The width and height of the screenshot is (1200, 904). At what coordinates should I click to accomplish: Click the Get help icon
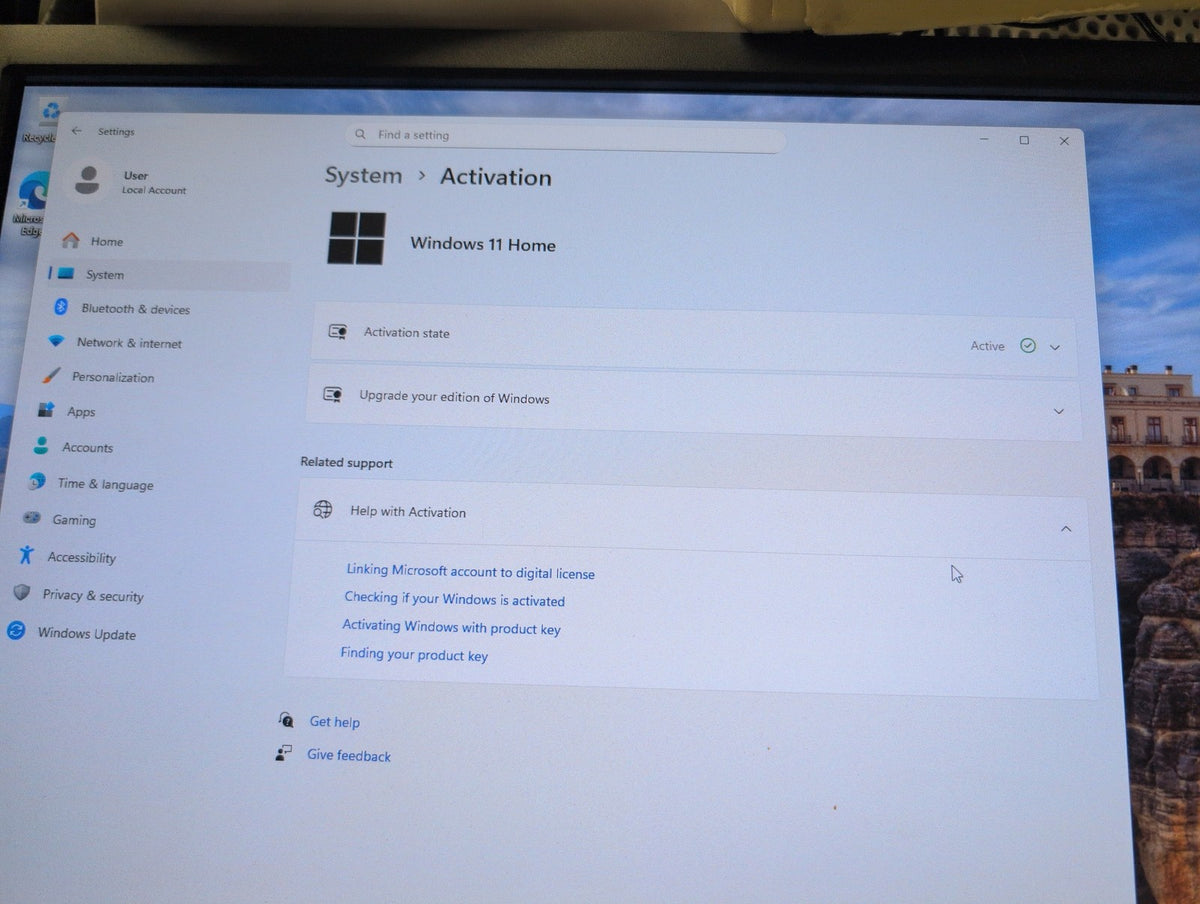tap(286, 720)
